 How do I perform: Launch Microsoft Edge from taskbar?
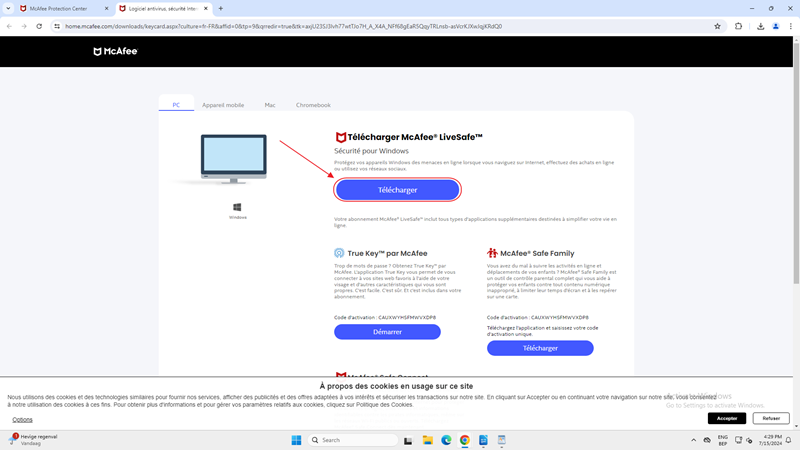click(446, 440)
